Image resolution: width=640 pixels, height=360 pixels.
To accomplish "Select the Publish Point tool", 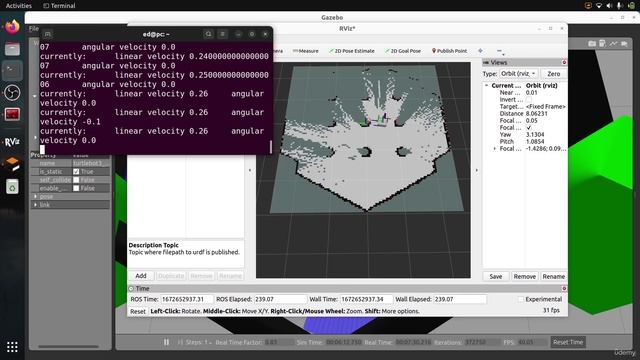I will click(449, 51).
